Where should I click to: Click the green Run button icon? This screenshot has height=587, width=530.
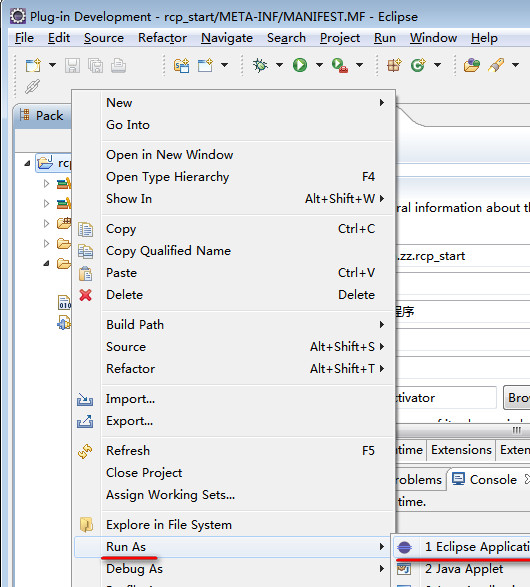click(x=300, y=65)
